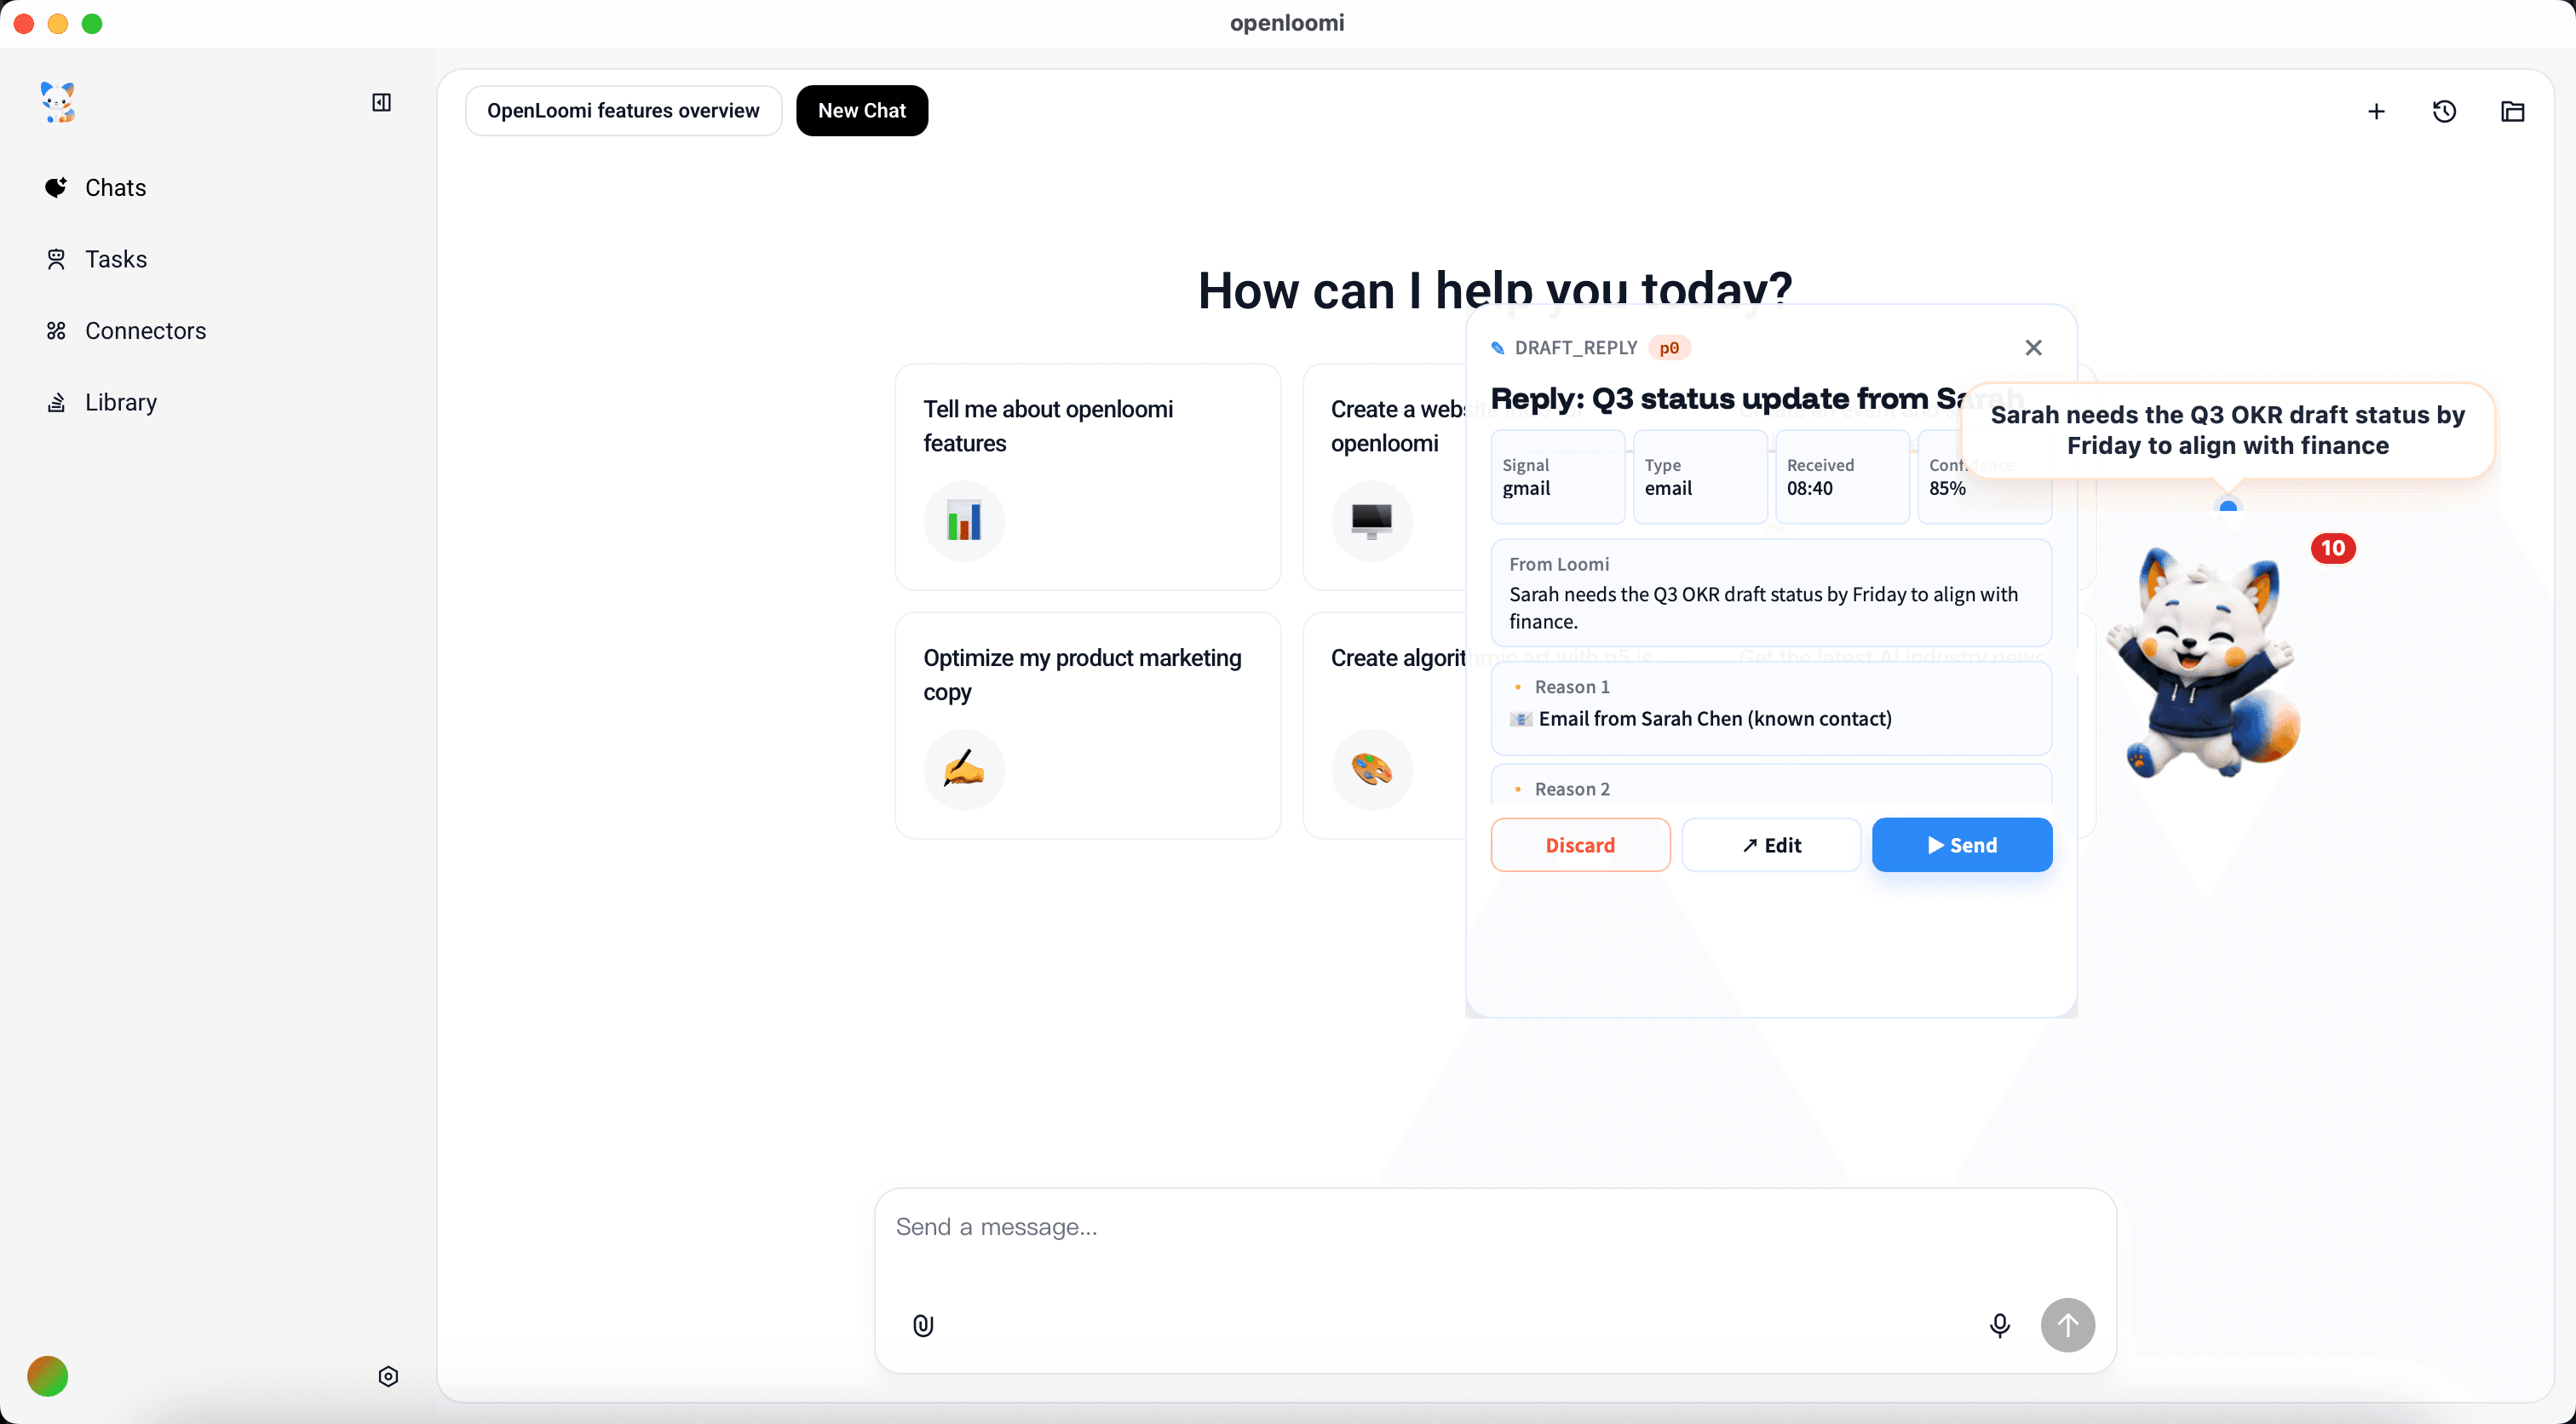Click the Library stack icon
Image resolution: width=2576 pixels, height=1424 pixels.
[x=56, y=402]
